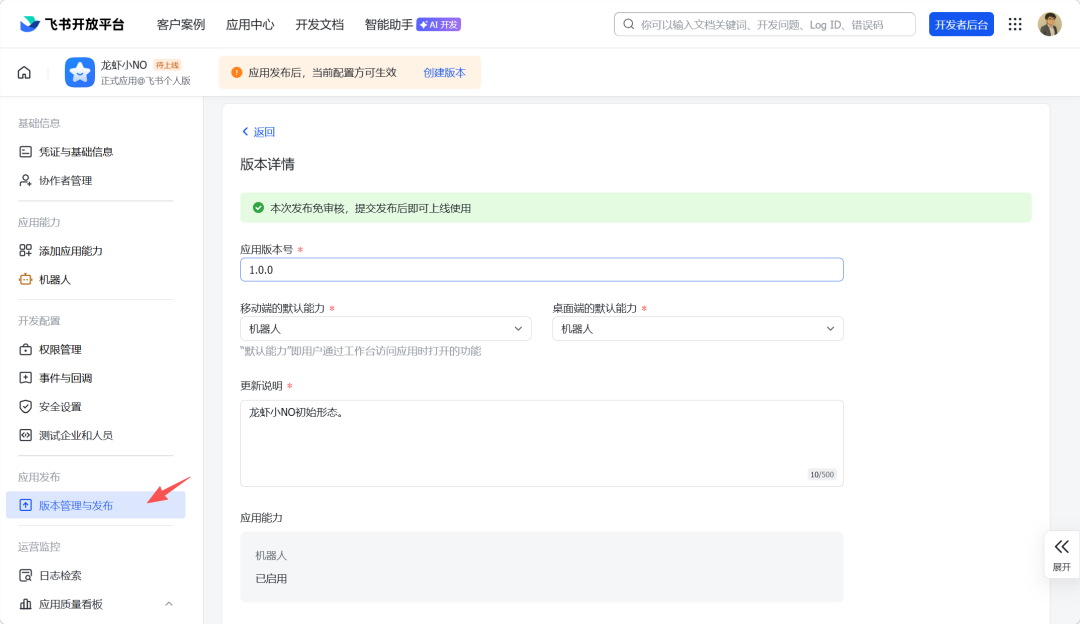Click the search magnifier icon
The image size is (1080, 624).
(x=629, y=24)
